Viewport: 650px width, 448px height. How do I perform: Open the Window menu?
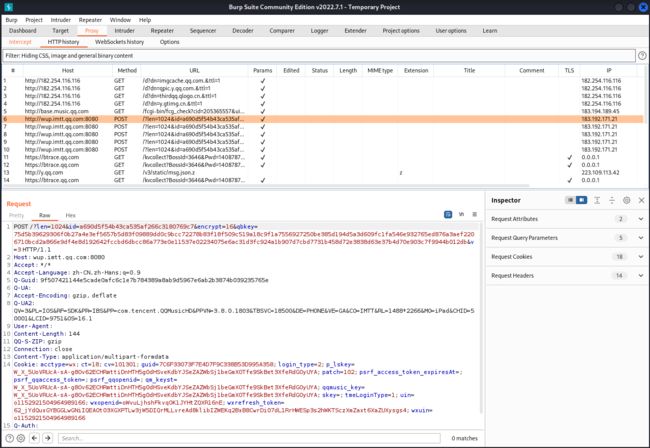[x=120, y=20]
